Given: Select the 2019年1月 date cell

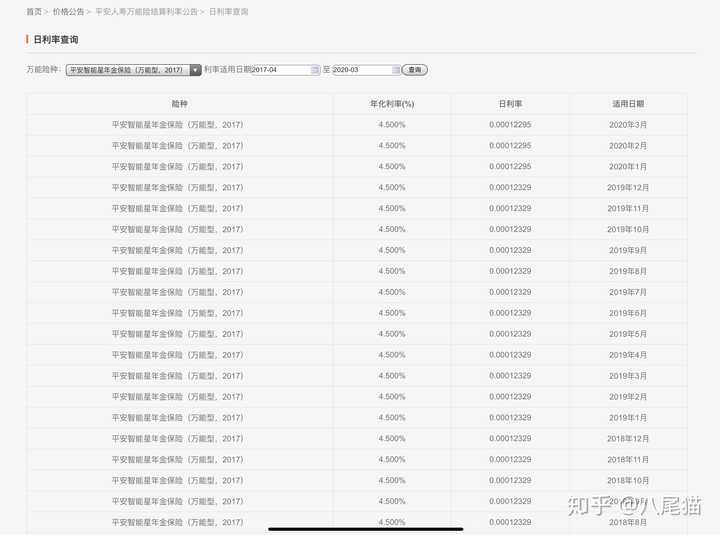Looking at the screenshot, I should [x=628, y=418].
